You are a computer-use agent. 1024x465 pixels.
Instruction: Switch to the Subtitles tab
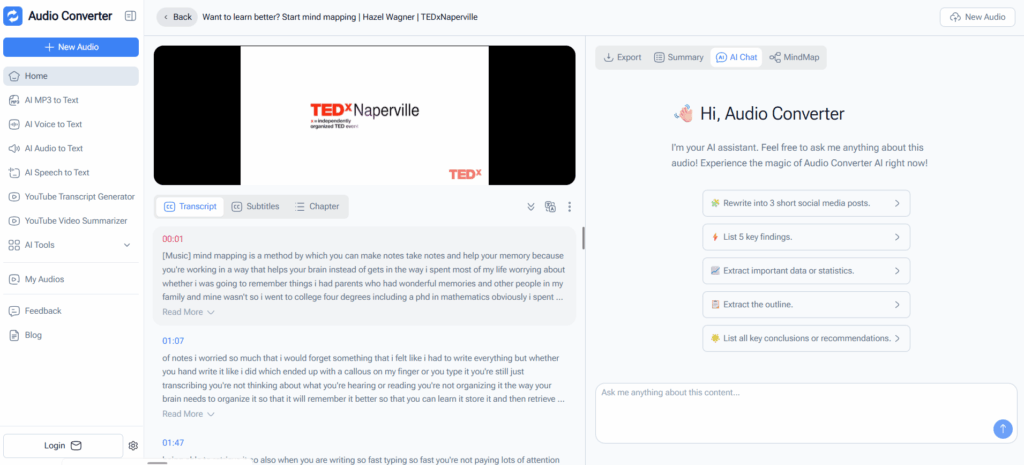[255, 207]
